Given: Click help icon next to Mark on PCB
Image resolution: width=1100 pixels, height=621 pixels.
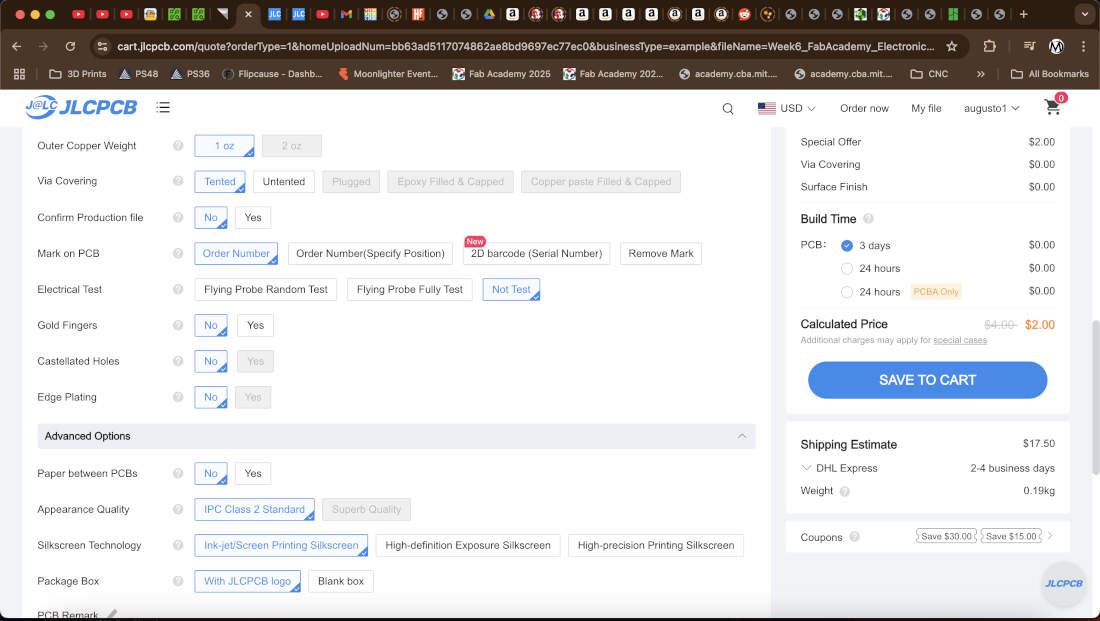Looking at the screenshot, I should pos(178,253).
